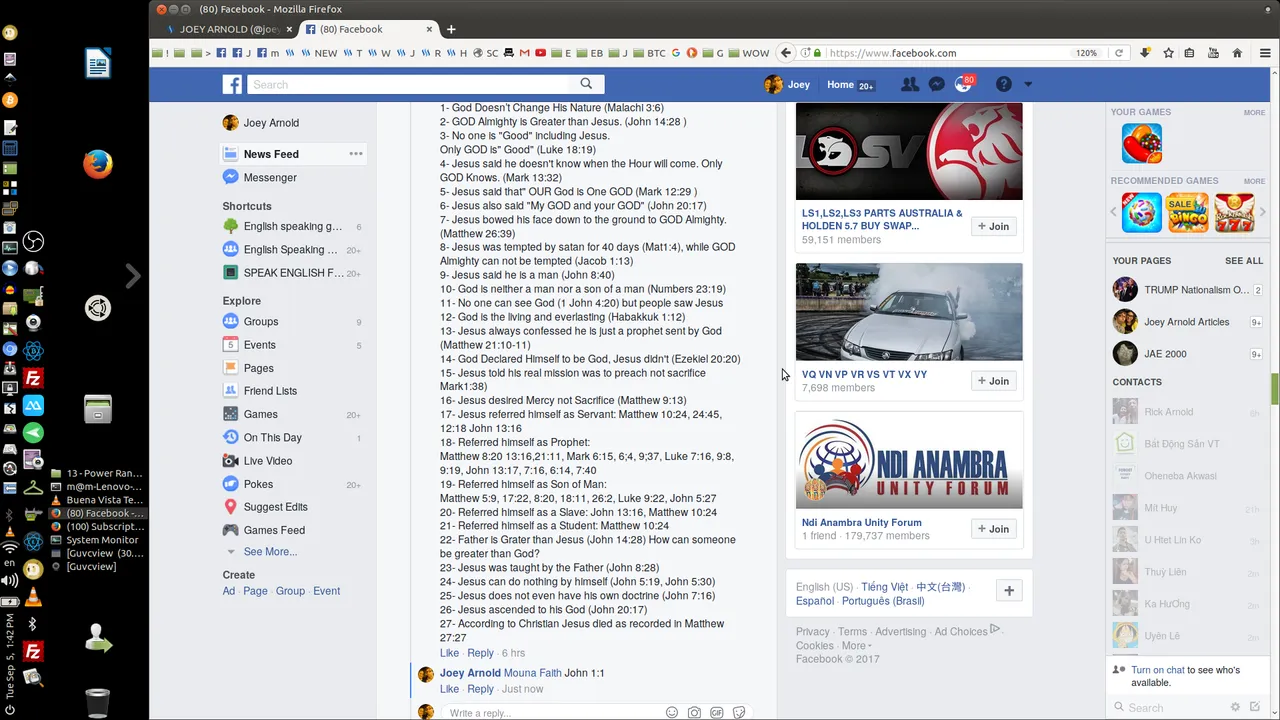Open News Feed options ellipsis
The width and height of the screenshot is (1280, 720).
click(x=355, y=154)
